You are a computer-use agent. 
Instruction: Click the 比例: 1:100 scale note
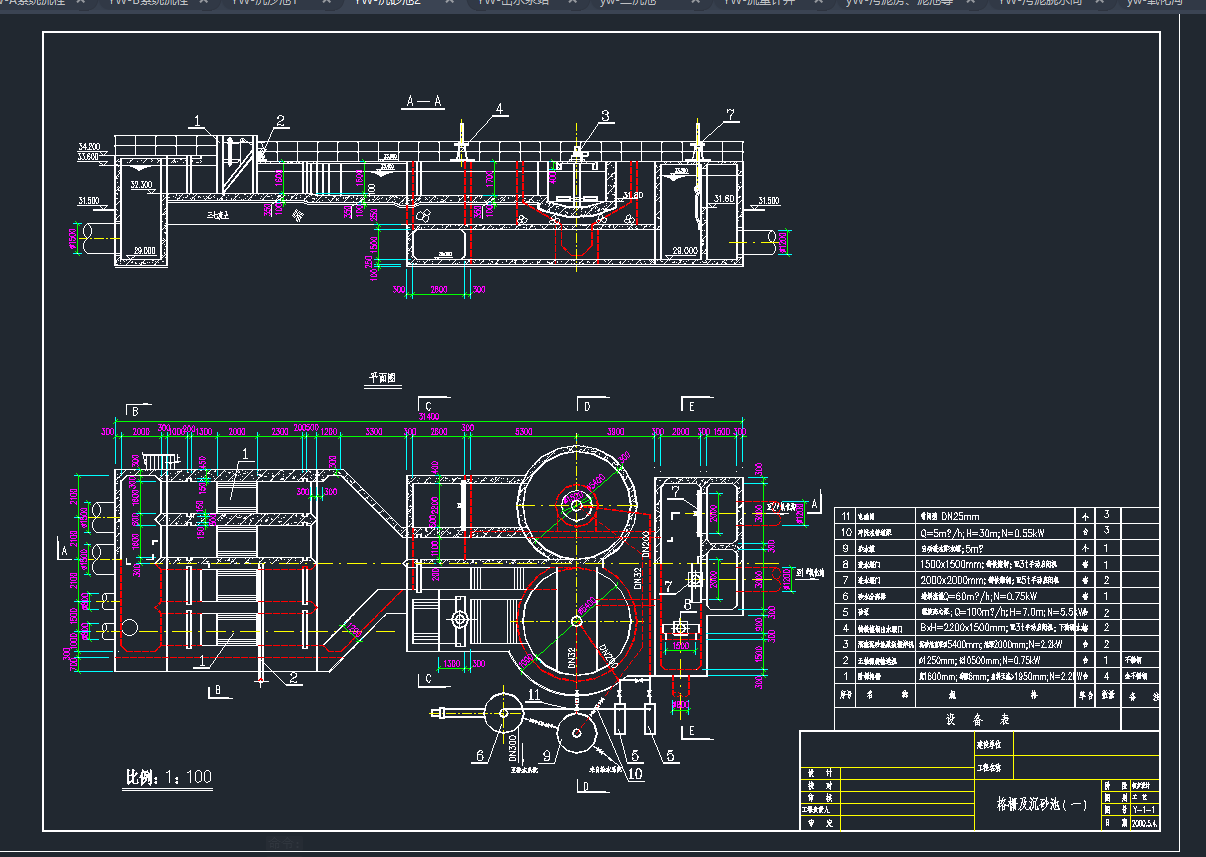pyautogui.click(x=168, y=777)
